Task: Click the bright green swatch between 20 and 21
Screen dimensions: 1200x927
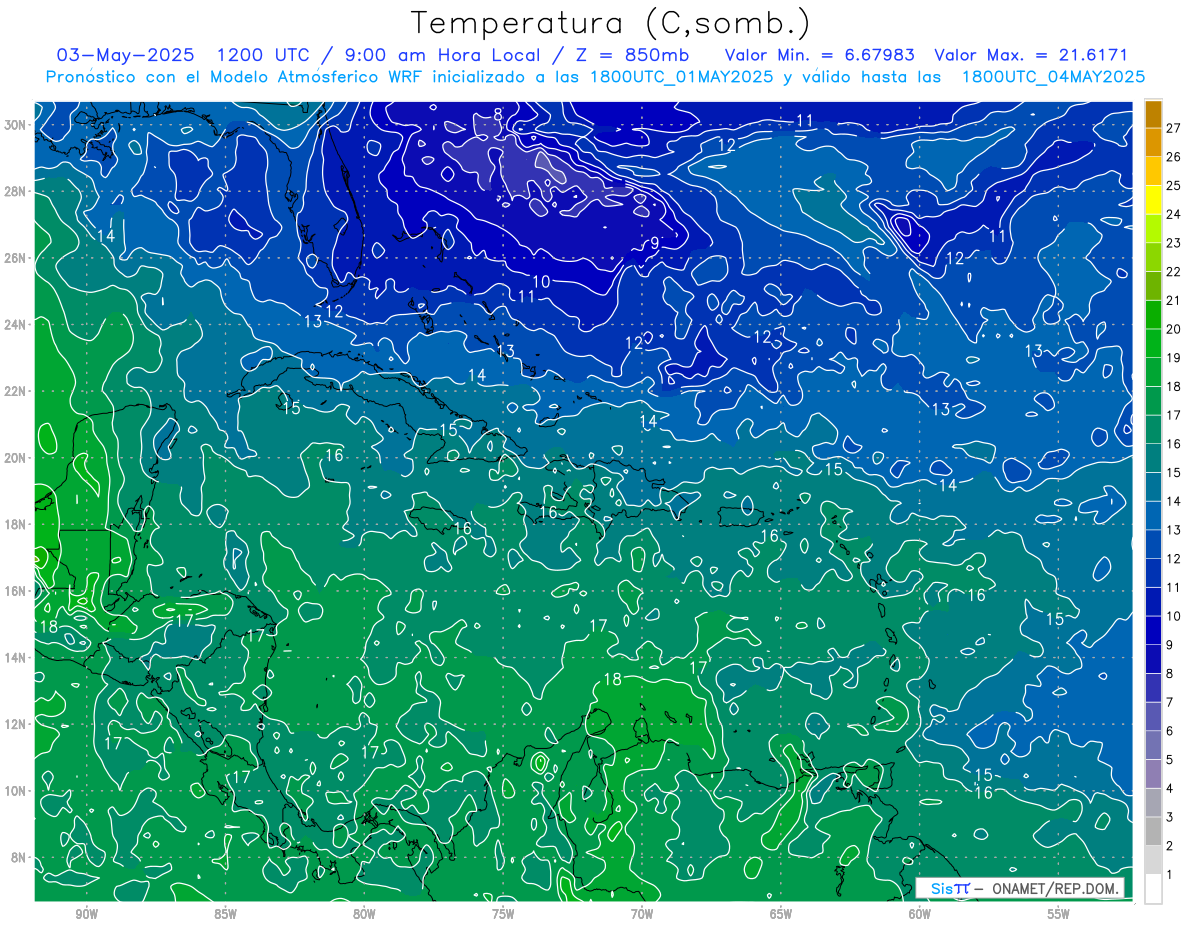Action: [1154, 314]
